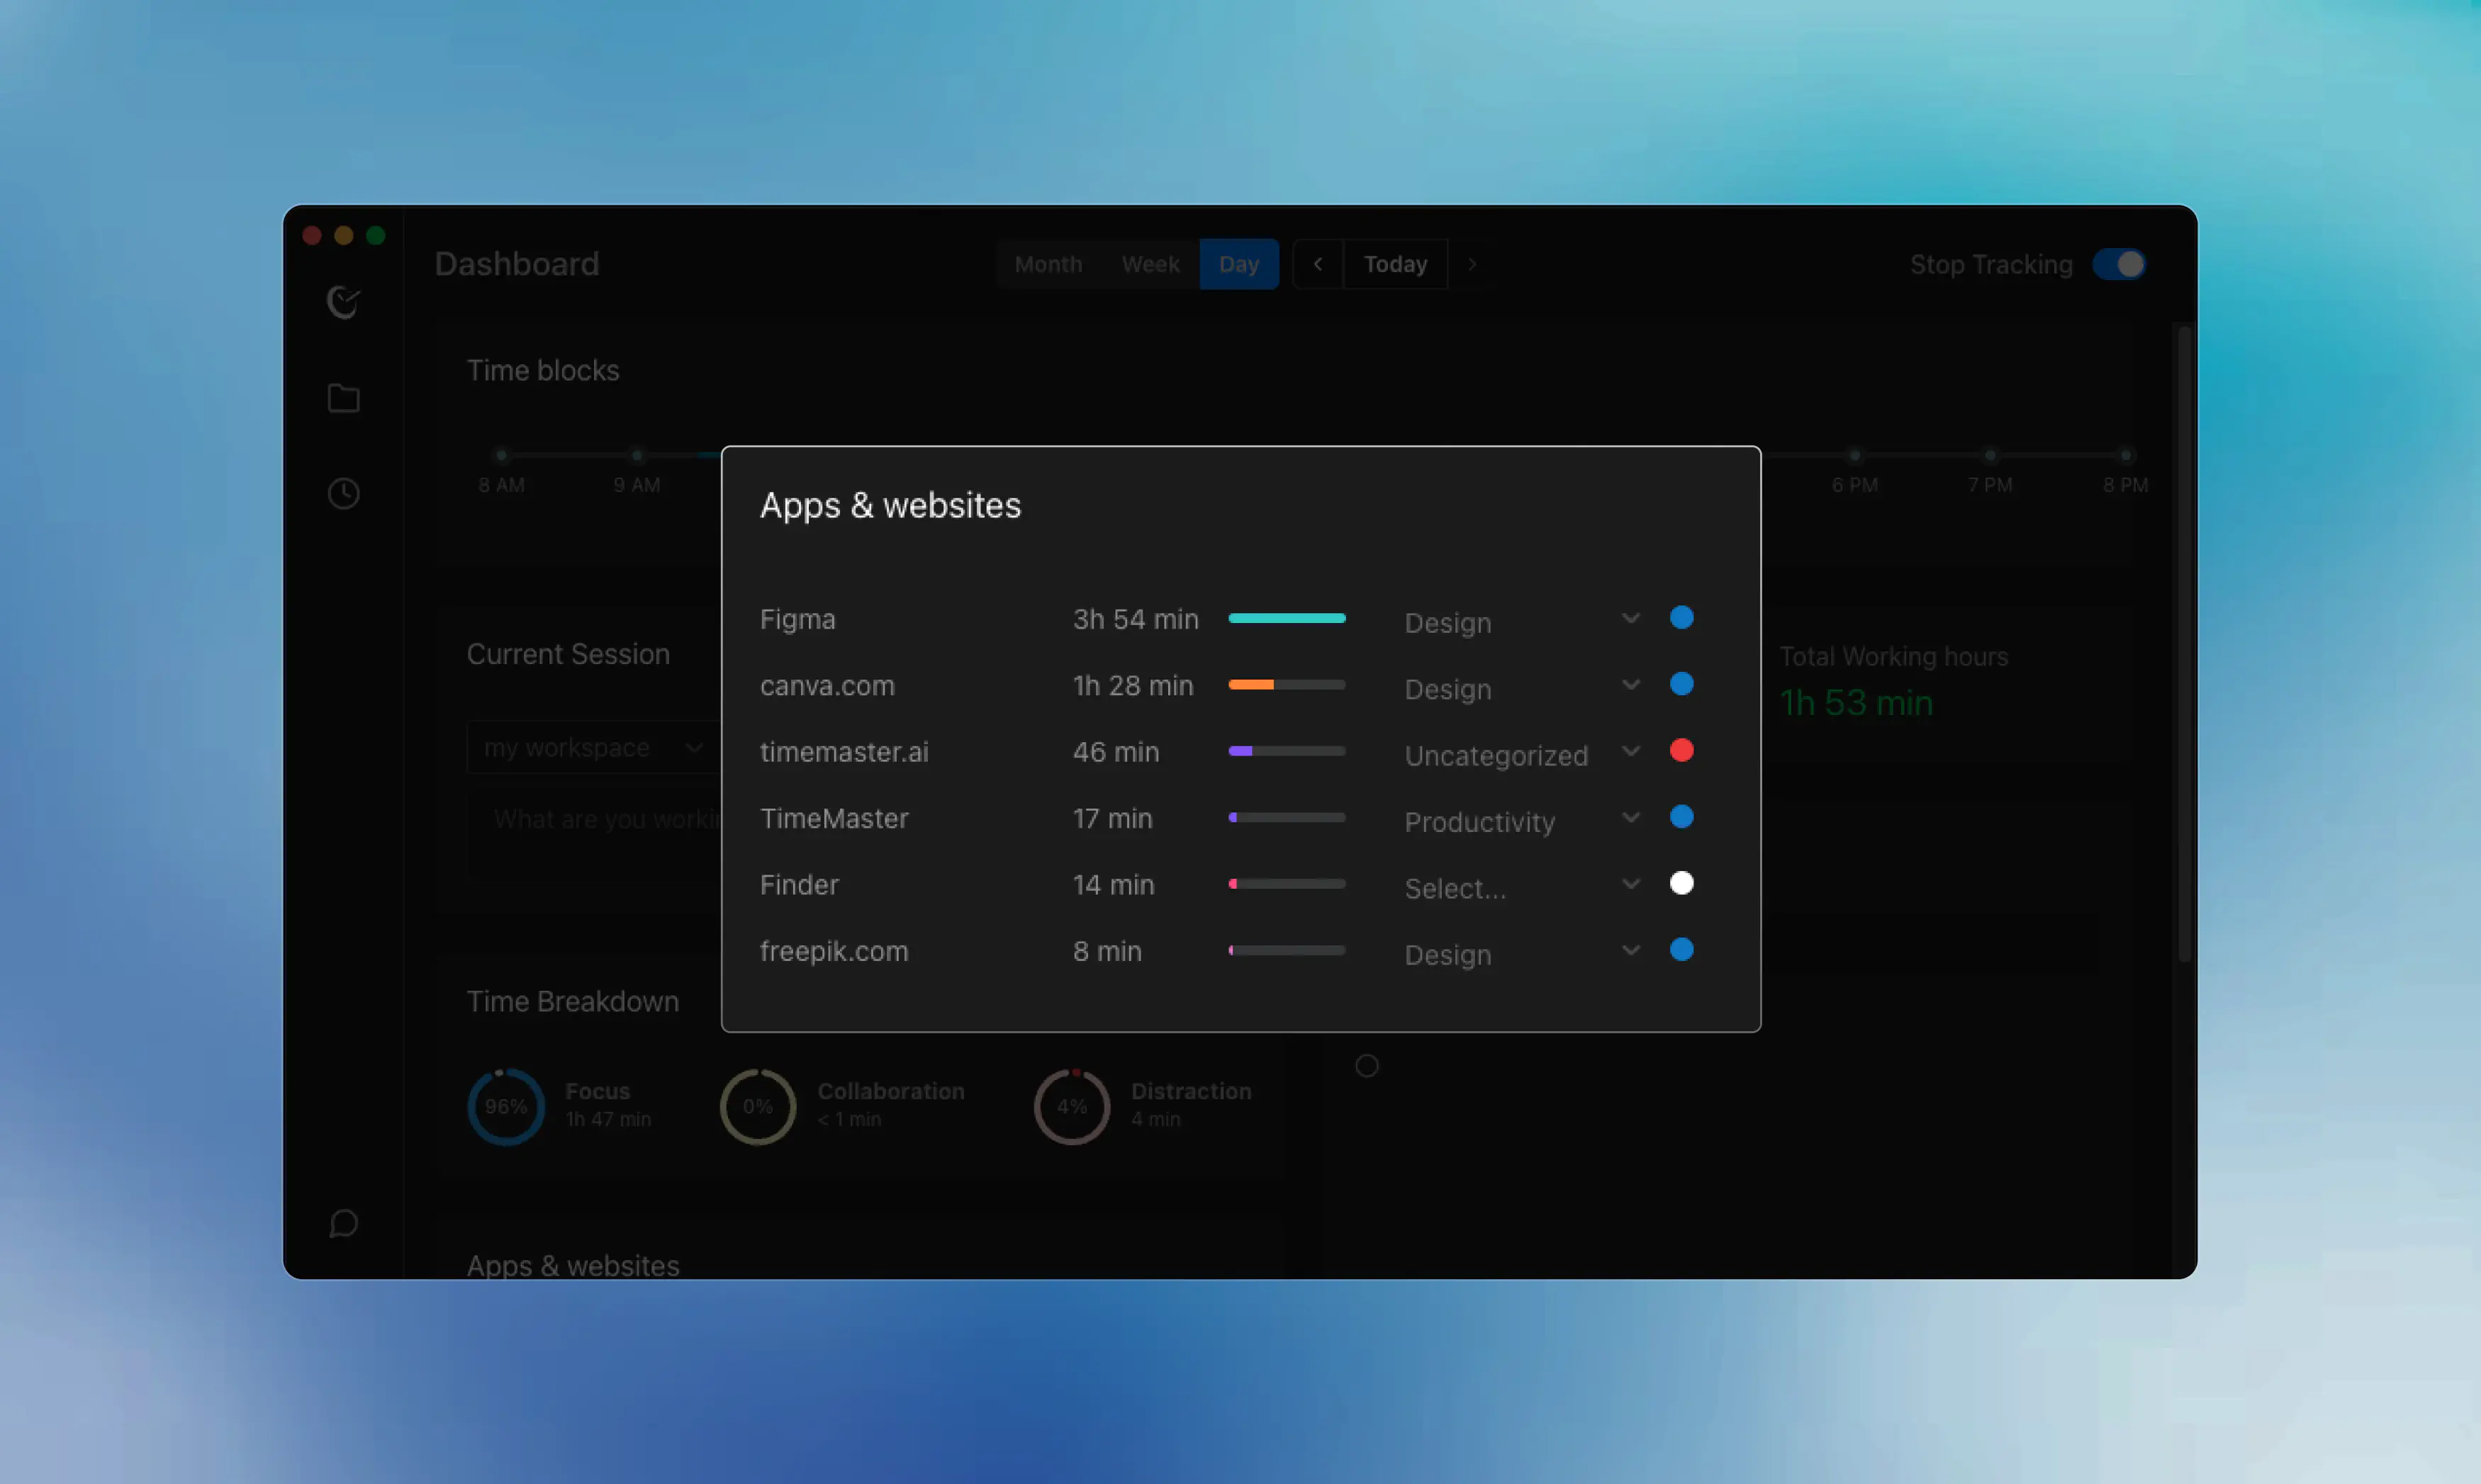
Task: Open the TimeMaster logo dashboard icon in sidebar
Action: pos(343,302)
